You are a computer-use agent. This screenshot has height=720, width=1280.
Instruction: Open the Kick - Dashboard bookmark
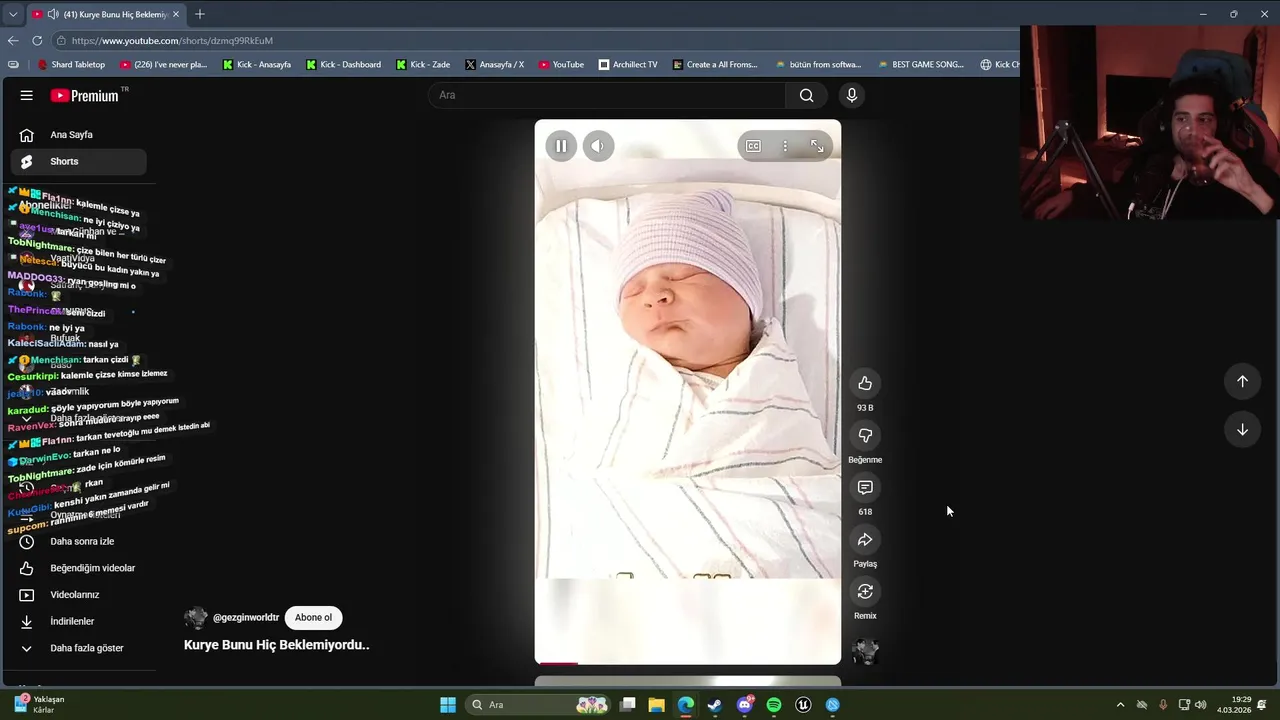click(x=343, y=64)
